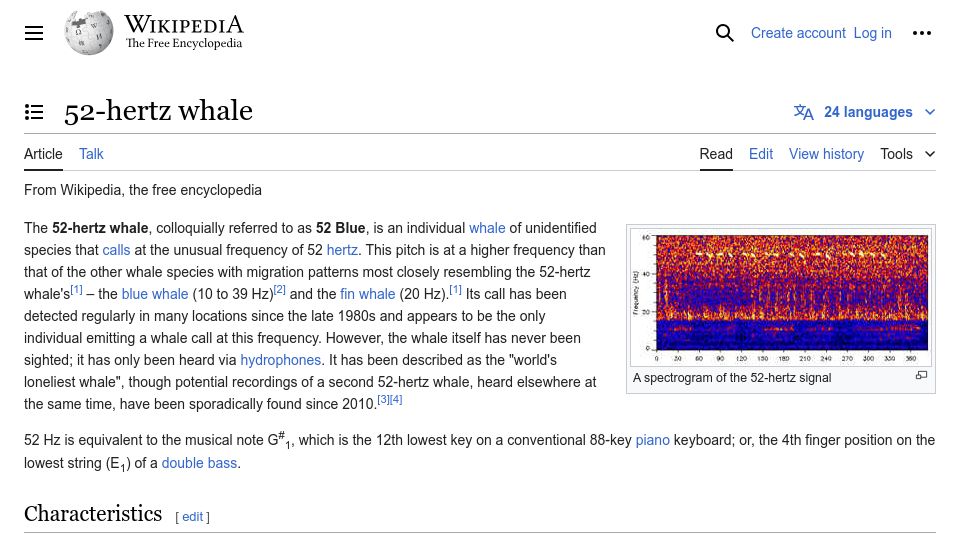960x540 pixels.
Task: Open the spectrogram image thumbnail
Action: tap(781, 297)
